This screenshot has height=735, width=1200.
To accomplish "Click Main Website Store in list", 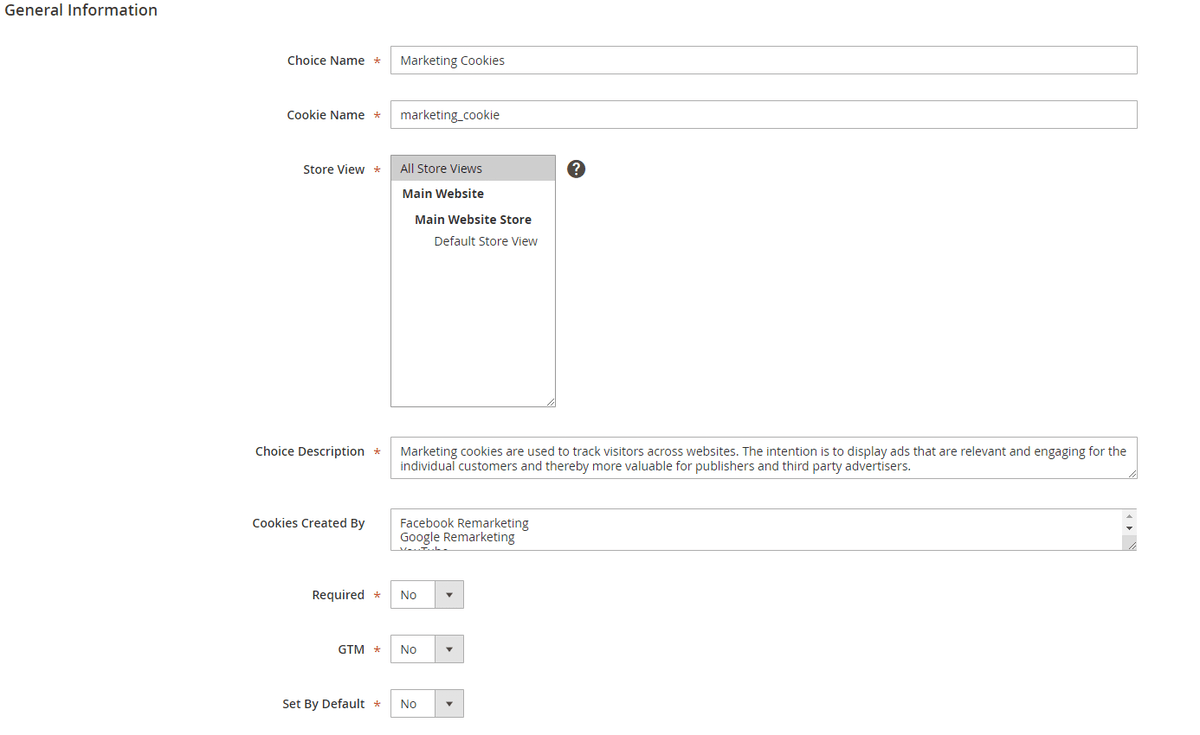I will [473, 220].
